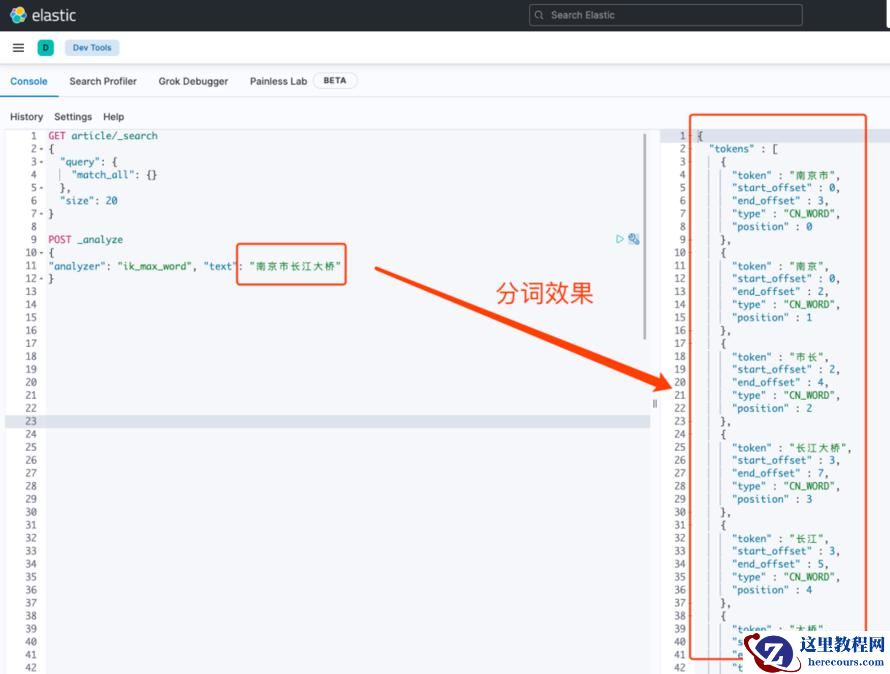Open the Grok Debugger tab

193,81
